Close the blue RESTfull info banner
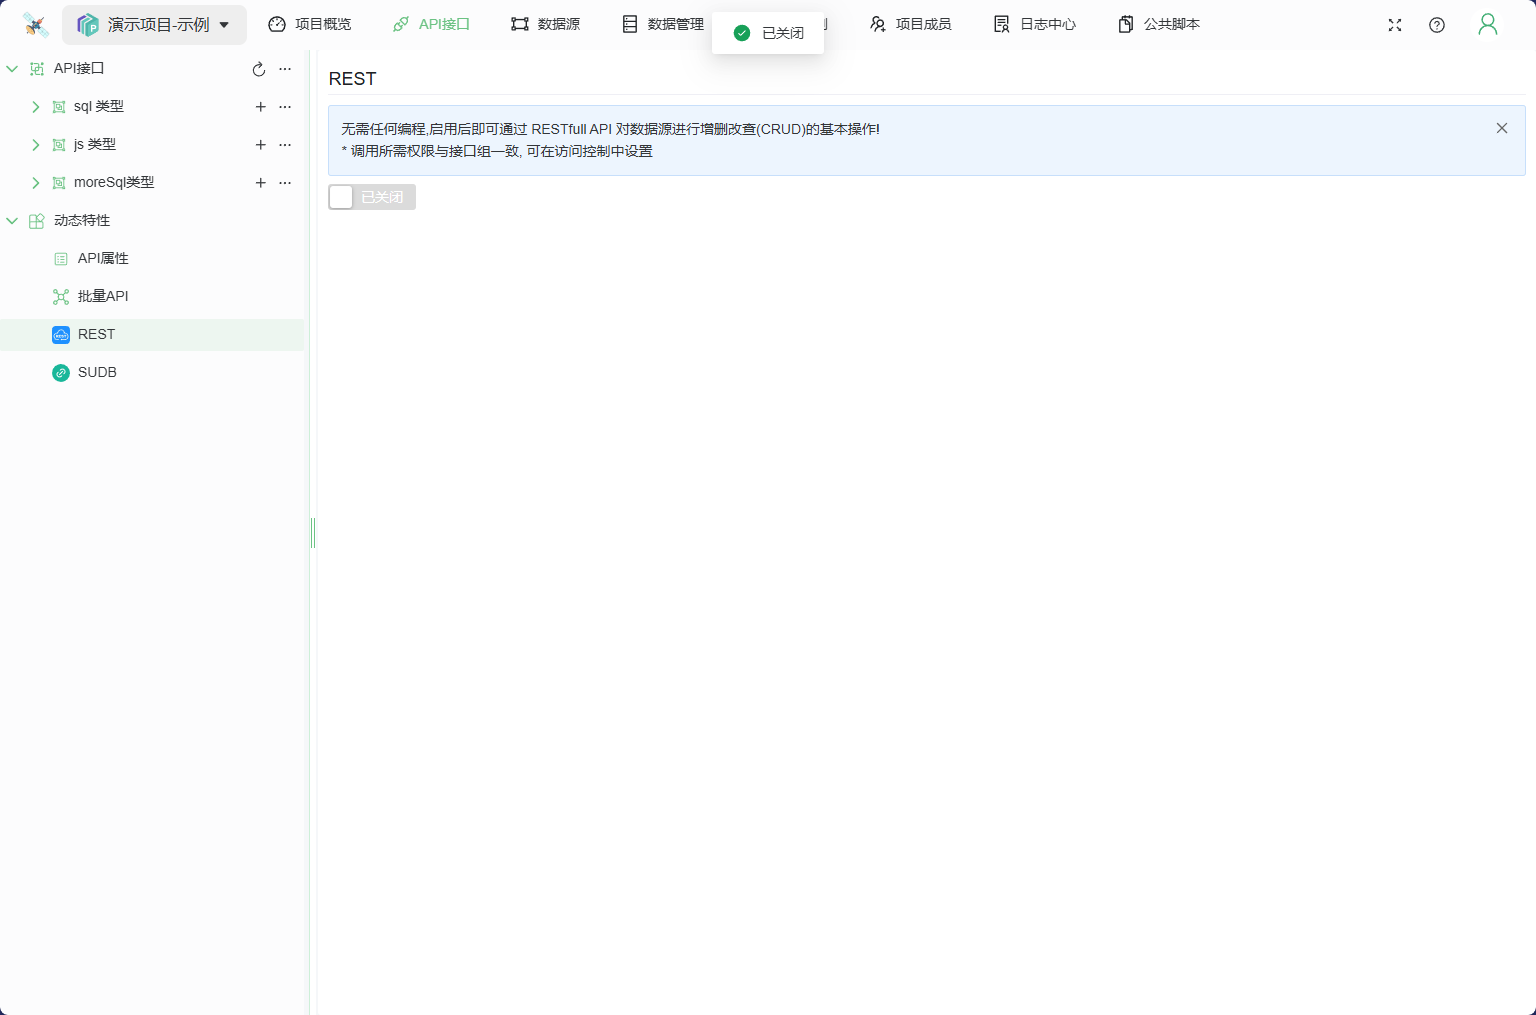The height and width of the screenshot is (1015, 1536). pos(1501,128)
